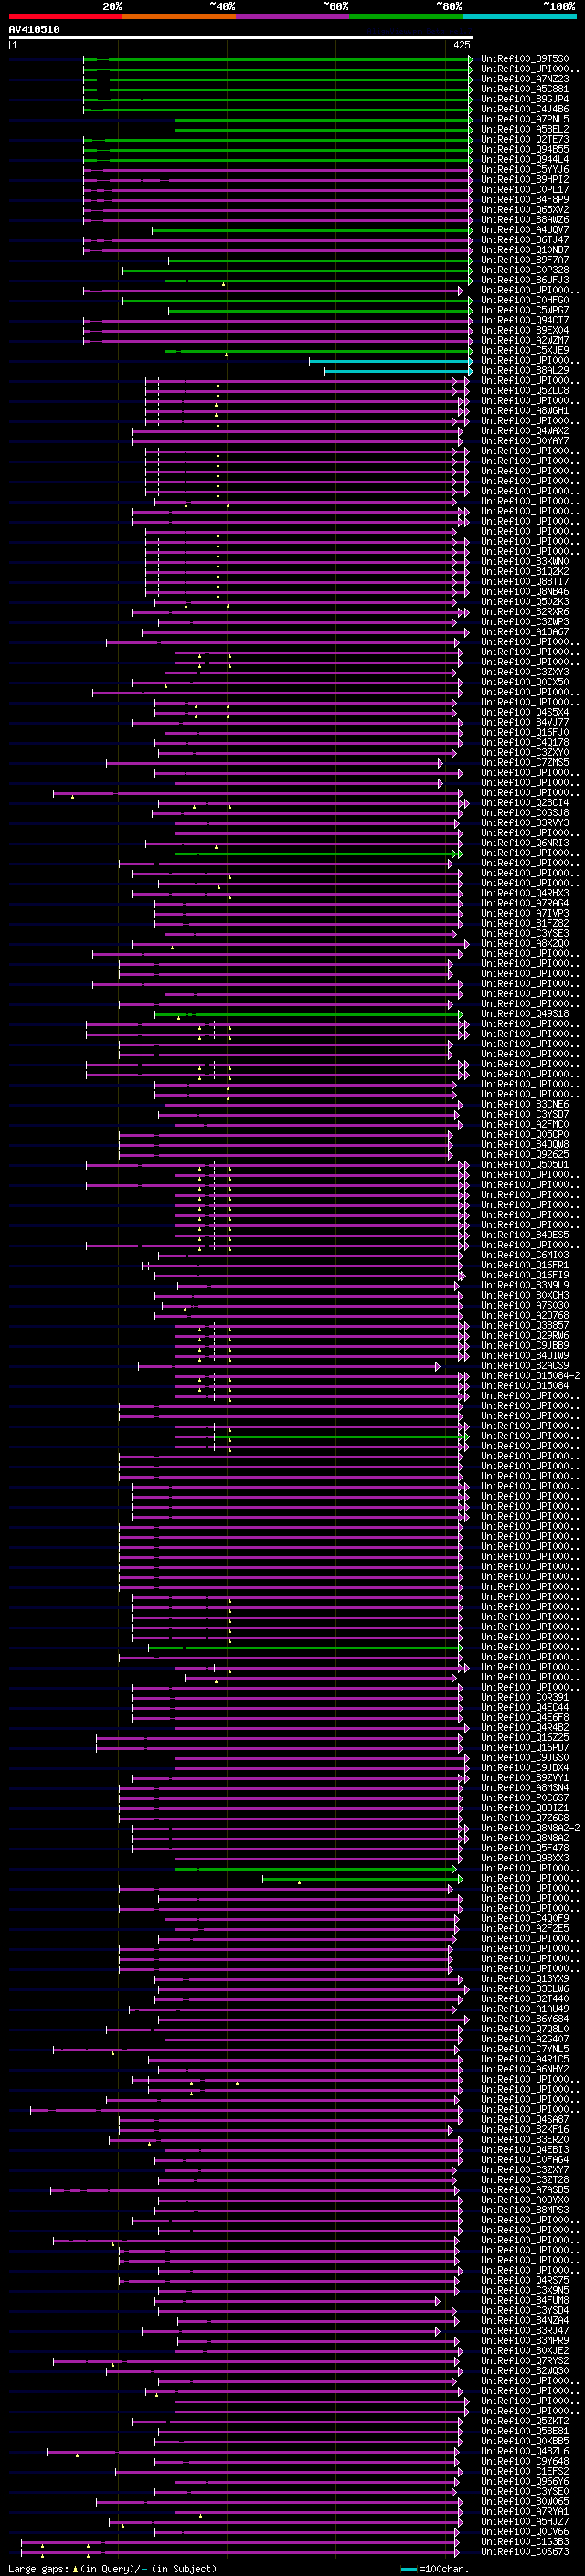The image size is (585, 2576).
Task: Select the UniRef100_A5BEL2 label
Action: (x=525, y=129)
